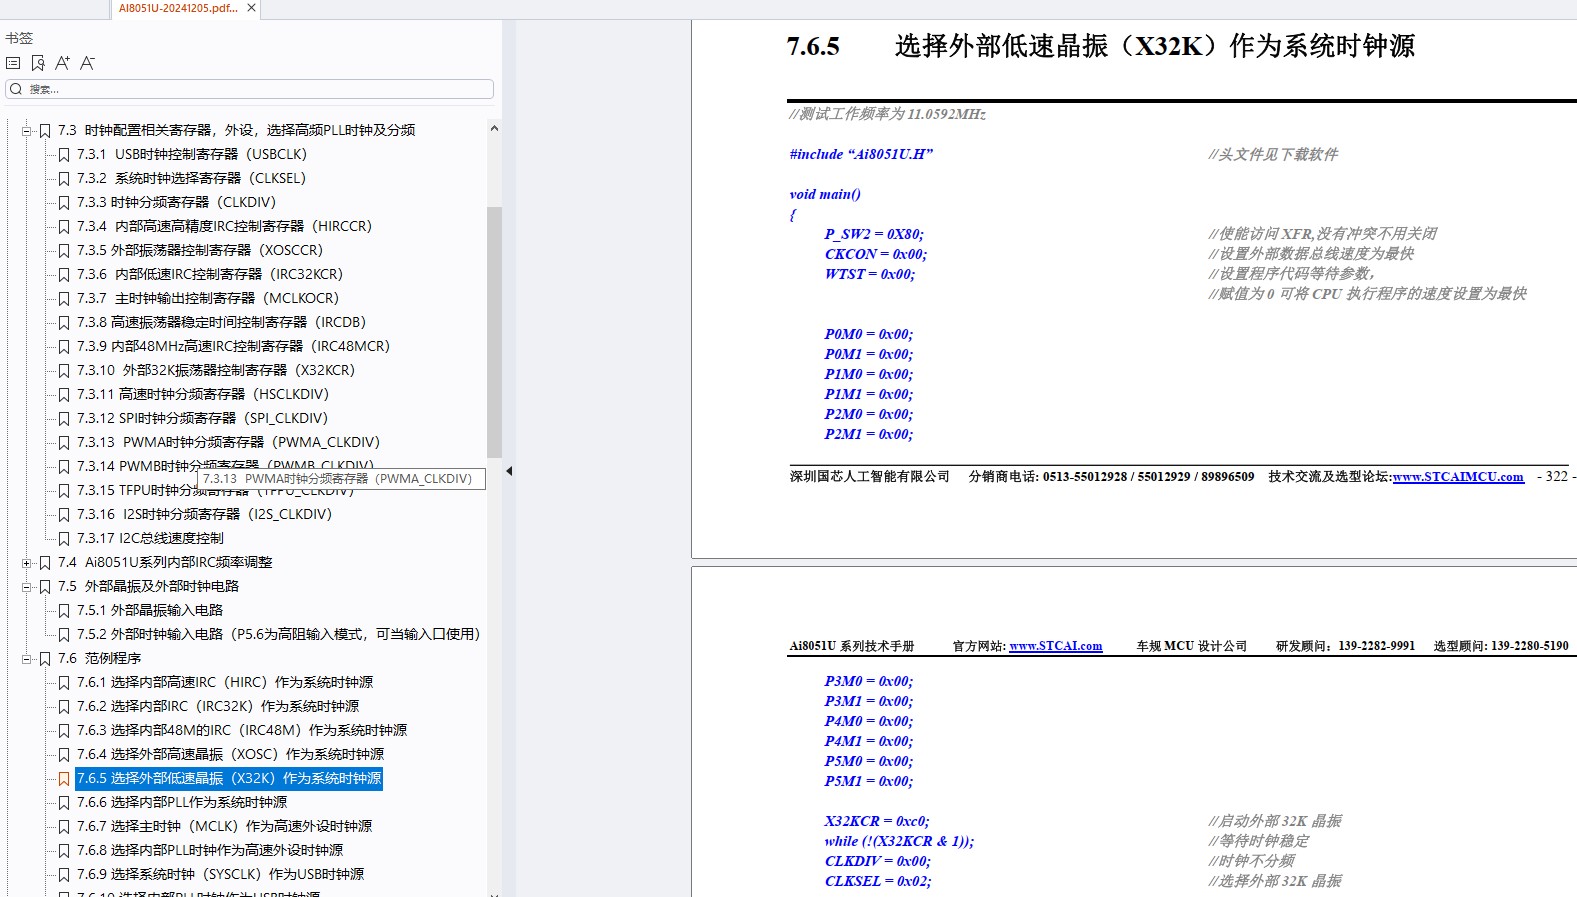
Task: Open bookmark '7.6.4 选择外部高速晶振 (XOSC)'
Action: tap(230, 754)
